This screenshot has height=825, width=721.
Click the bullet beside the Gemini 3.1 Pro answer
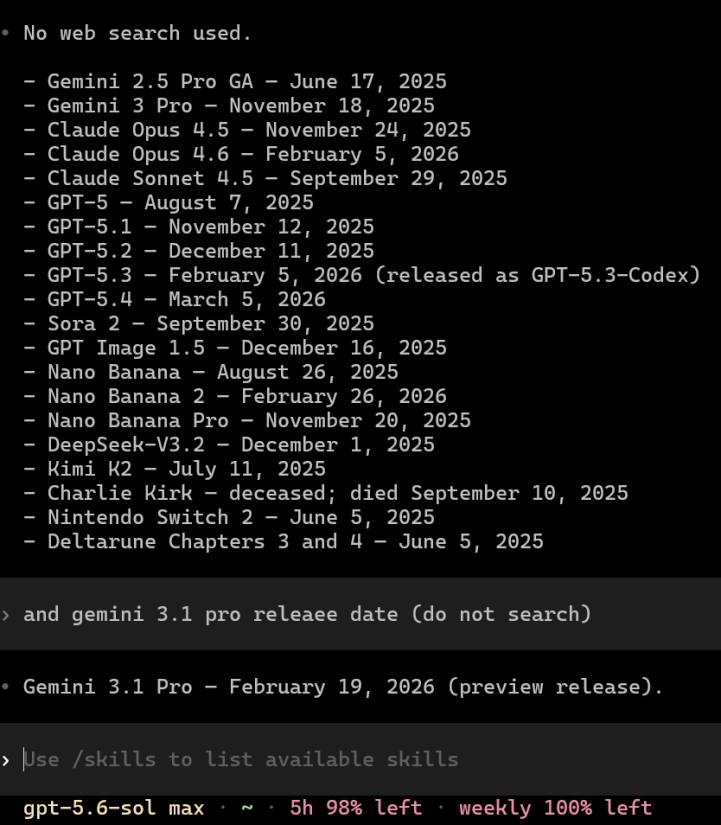coord(5,687)
